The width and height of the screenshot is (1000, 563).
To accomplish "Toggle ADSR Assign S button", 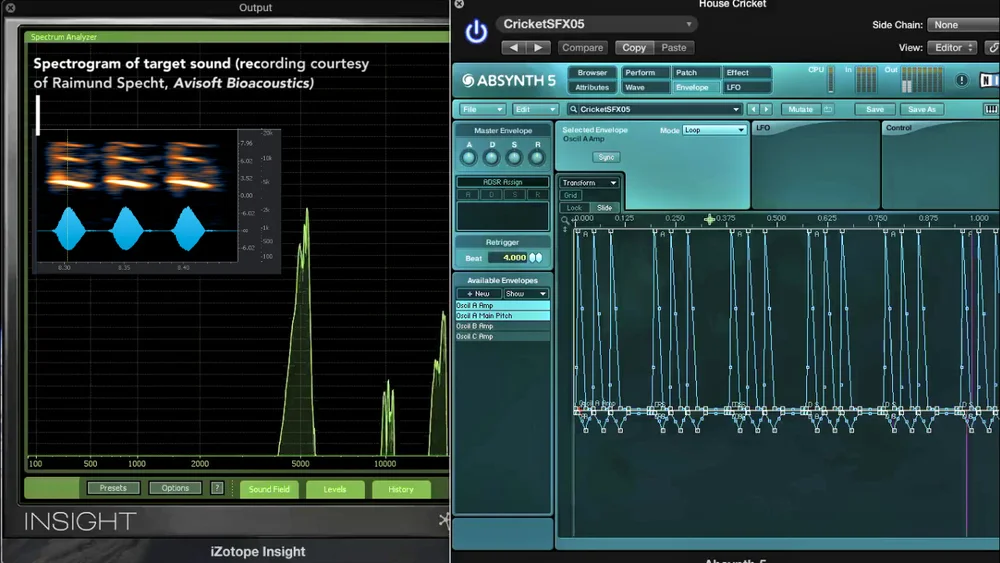I will (x=515, y=194).
